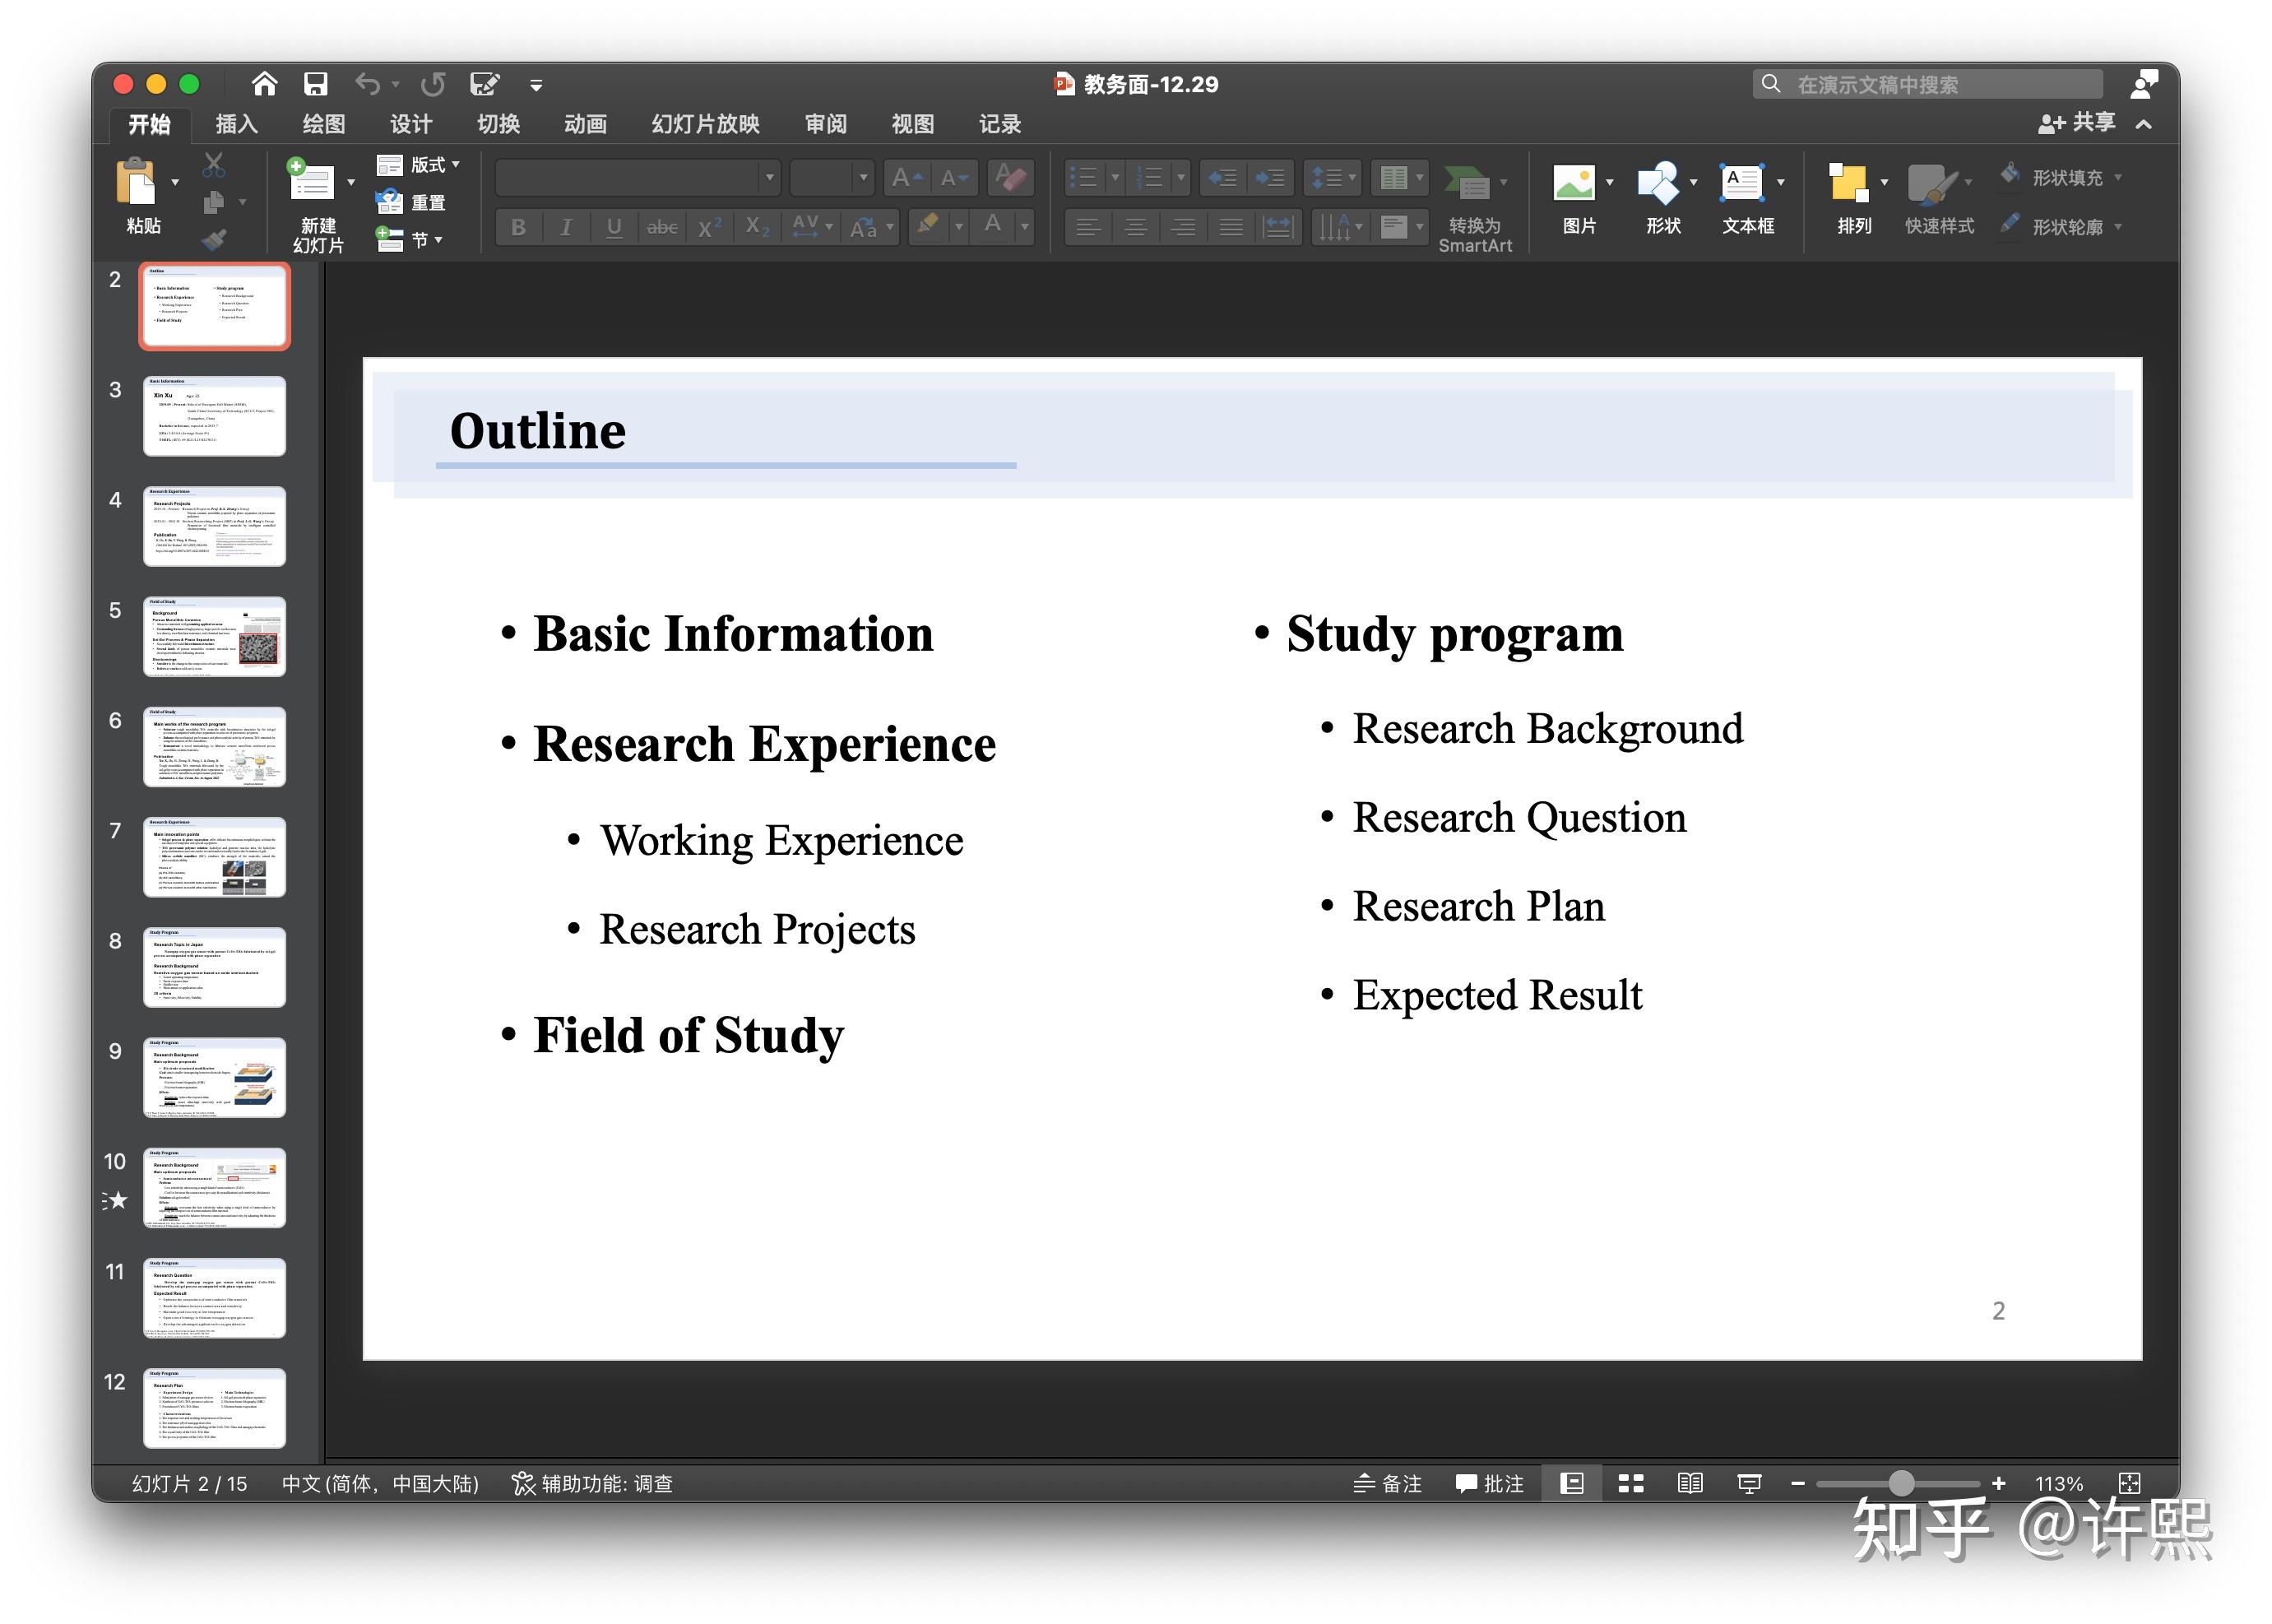Open the 插入 ribbon tab
2272x1624 pixels.
[x=236, y=124]
